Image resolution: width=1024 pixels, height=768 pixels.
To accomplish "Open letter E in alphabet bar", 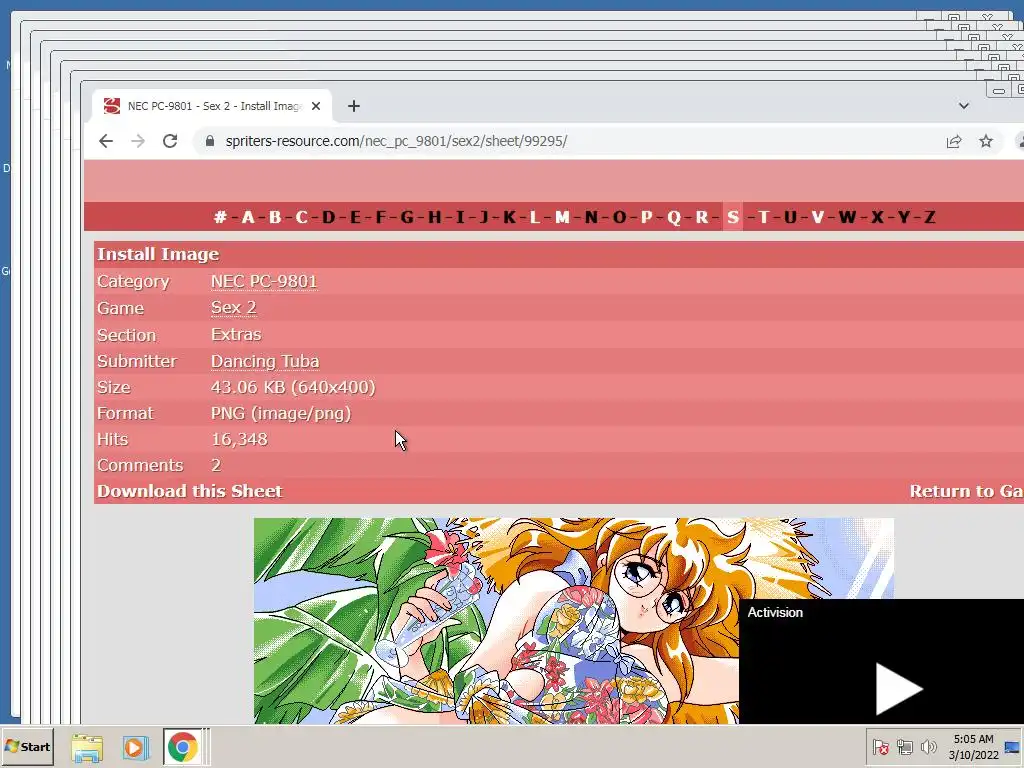I will 355,217.
